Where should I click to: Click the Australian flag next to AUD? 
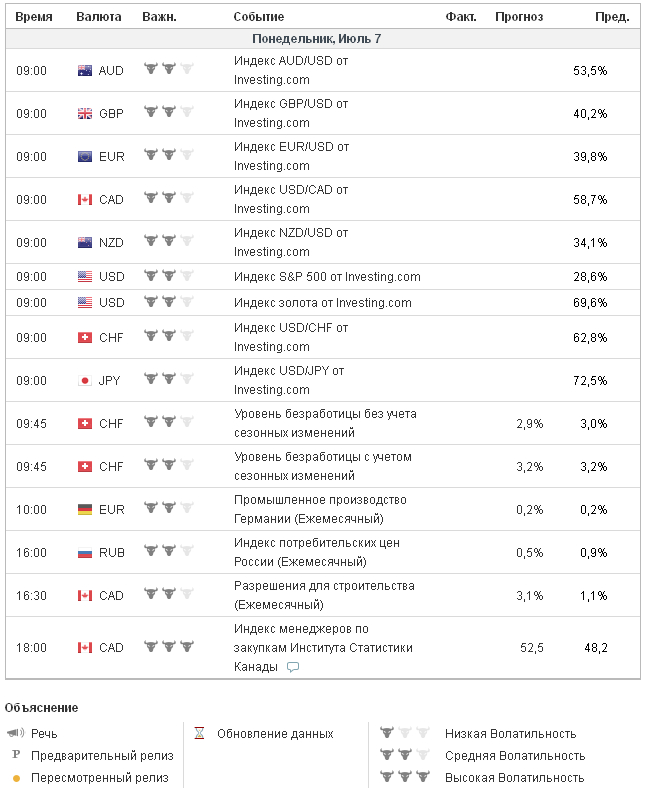click(85, 71)
